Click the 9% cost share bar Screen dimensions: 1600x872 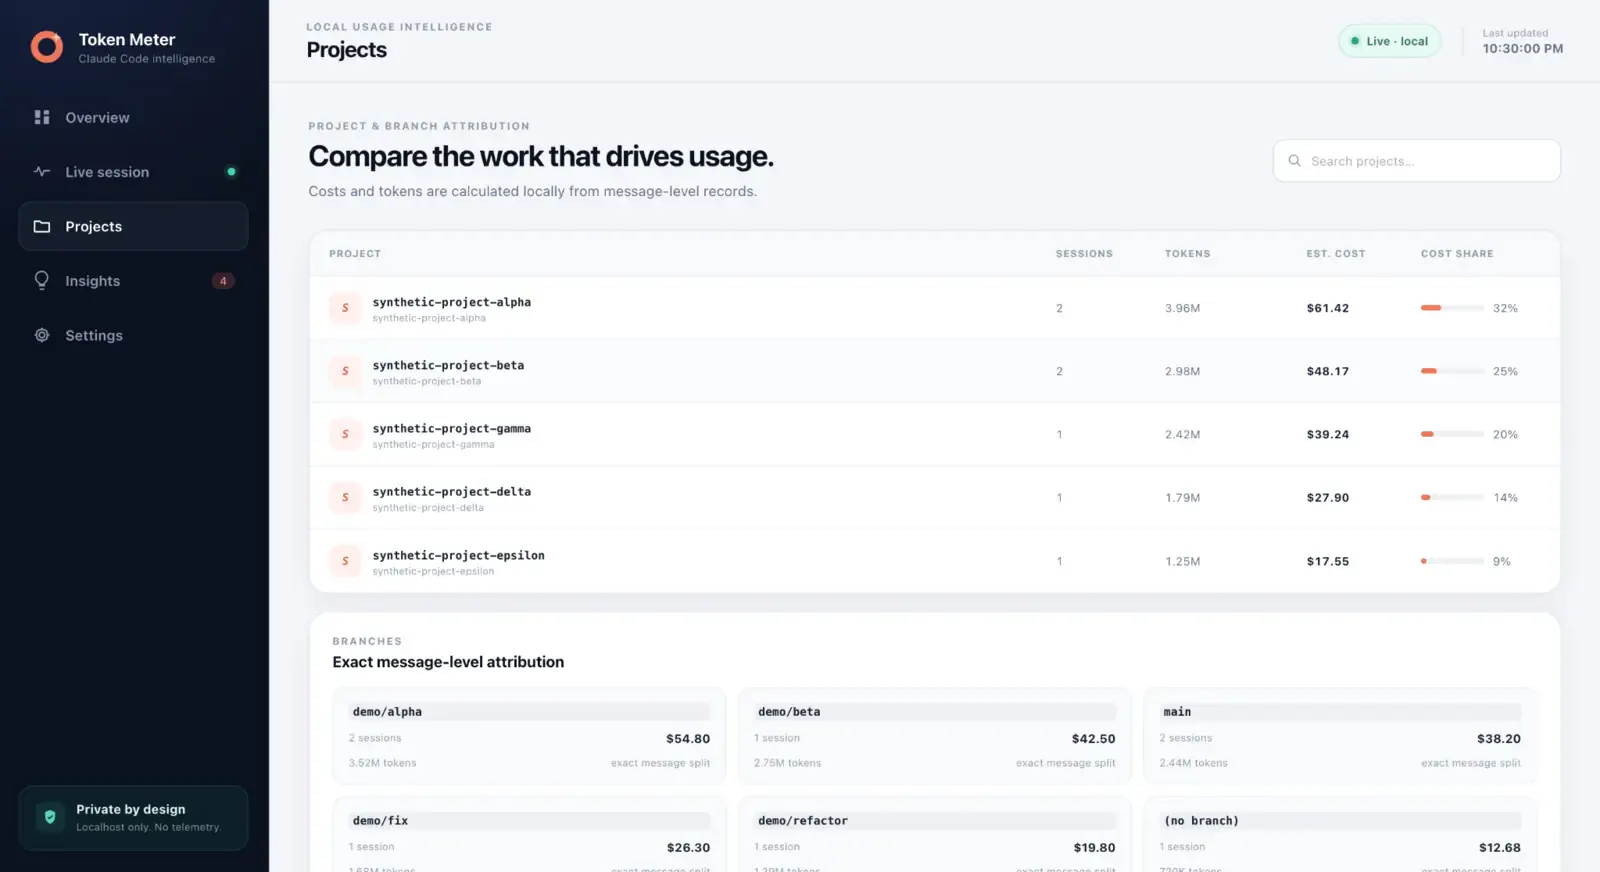coord(1452,561)
